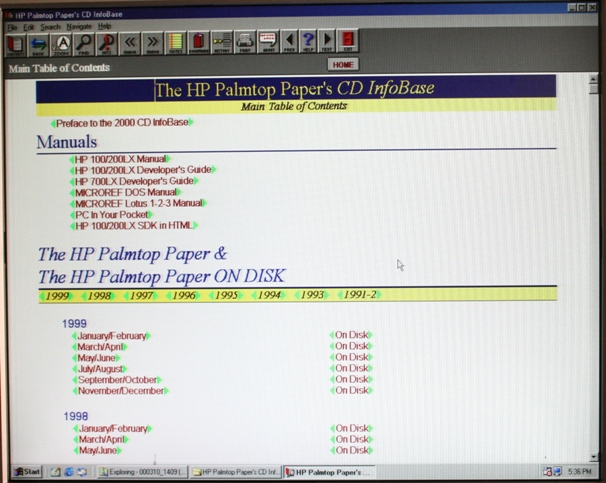The height and width of the screenshot is (483, 606).
Task: Click Internet Explorer quick launch icon
Action: 69,472
